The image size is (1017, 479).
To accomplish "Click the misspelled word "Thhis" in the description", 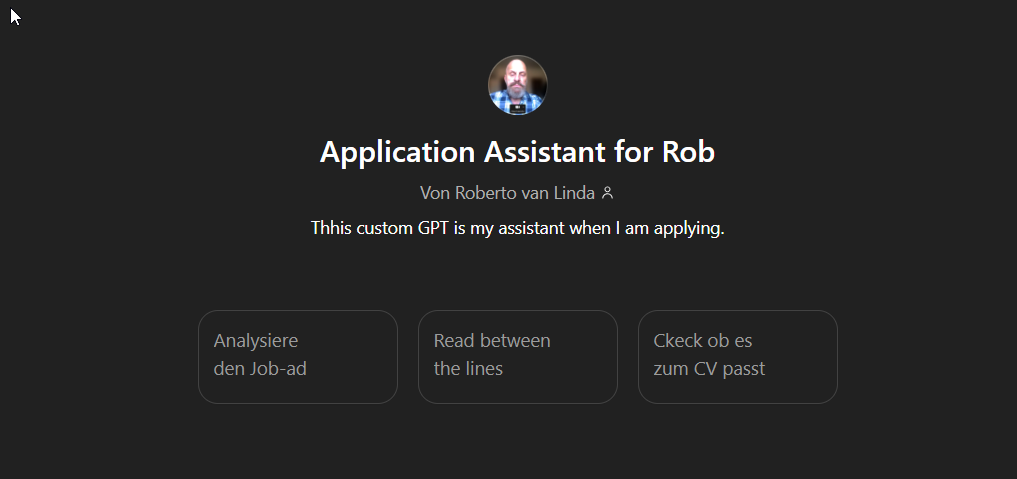I will [331, 228].
